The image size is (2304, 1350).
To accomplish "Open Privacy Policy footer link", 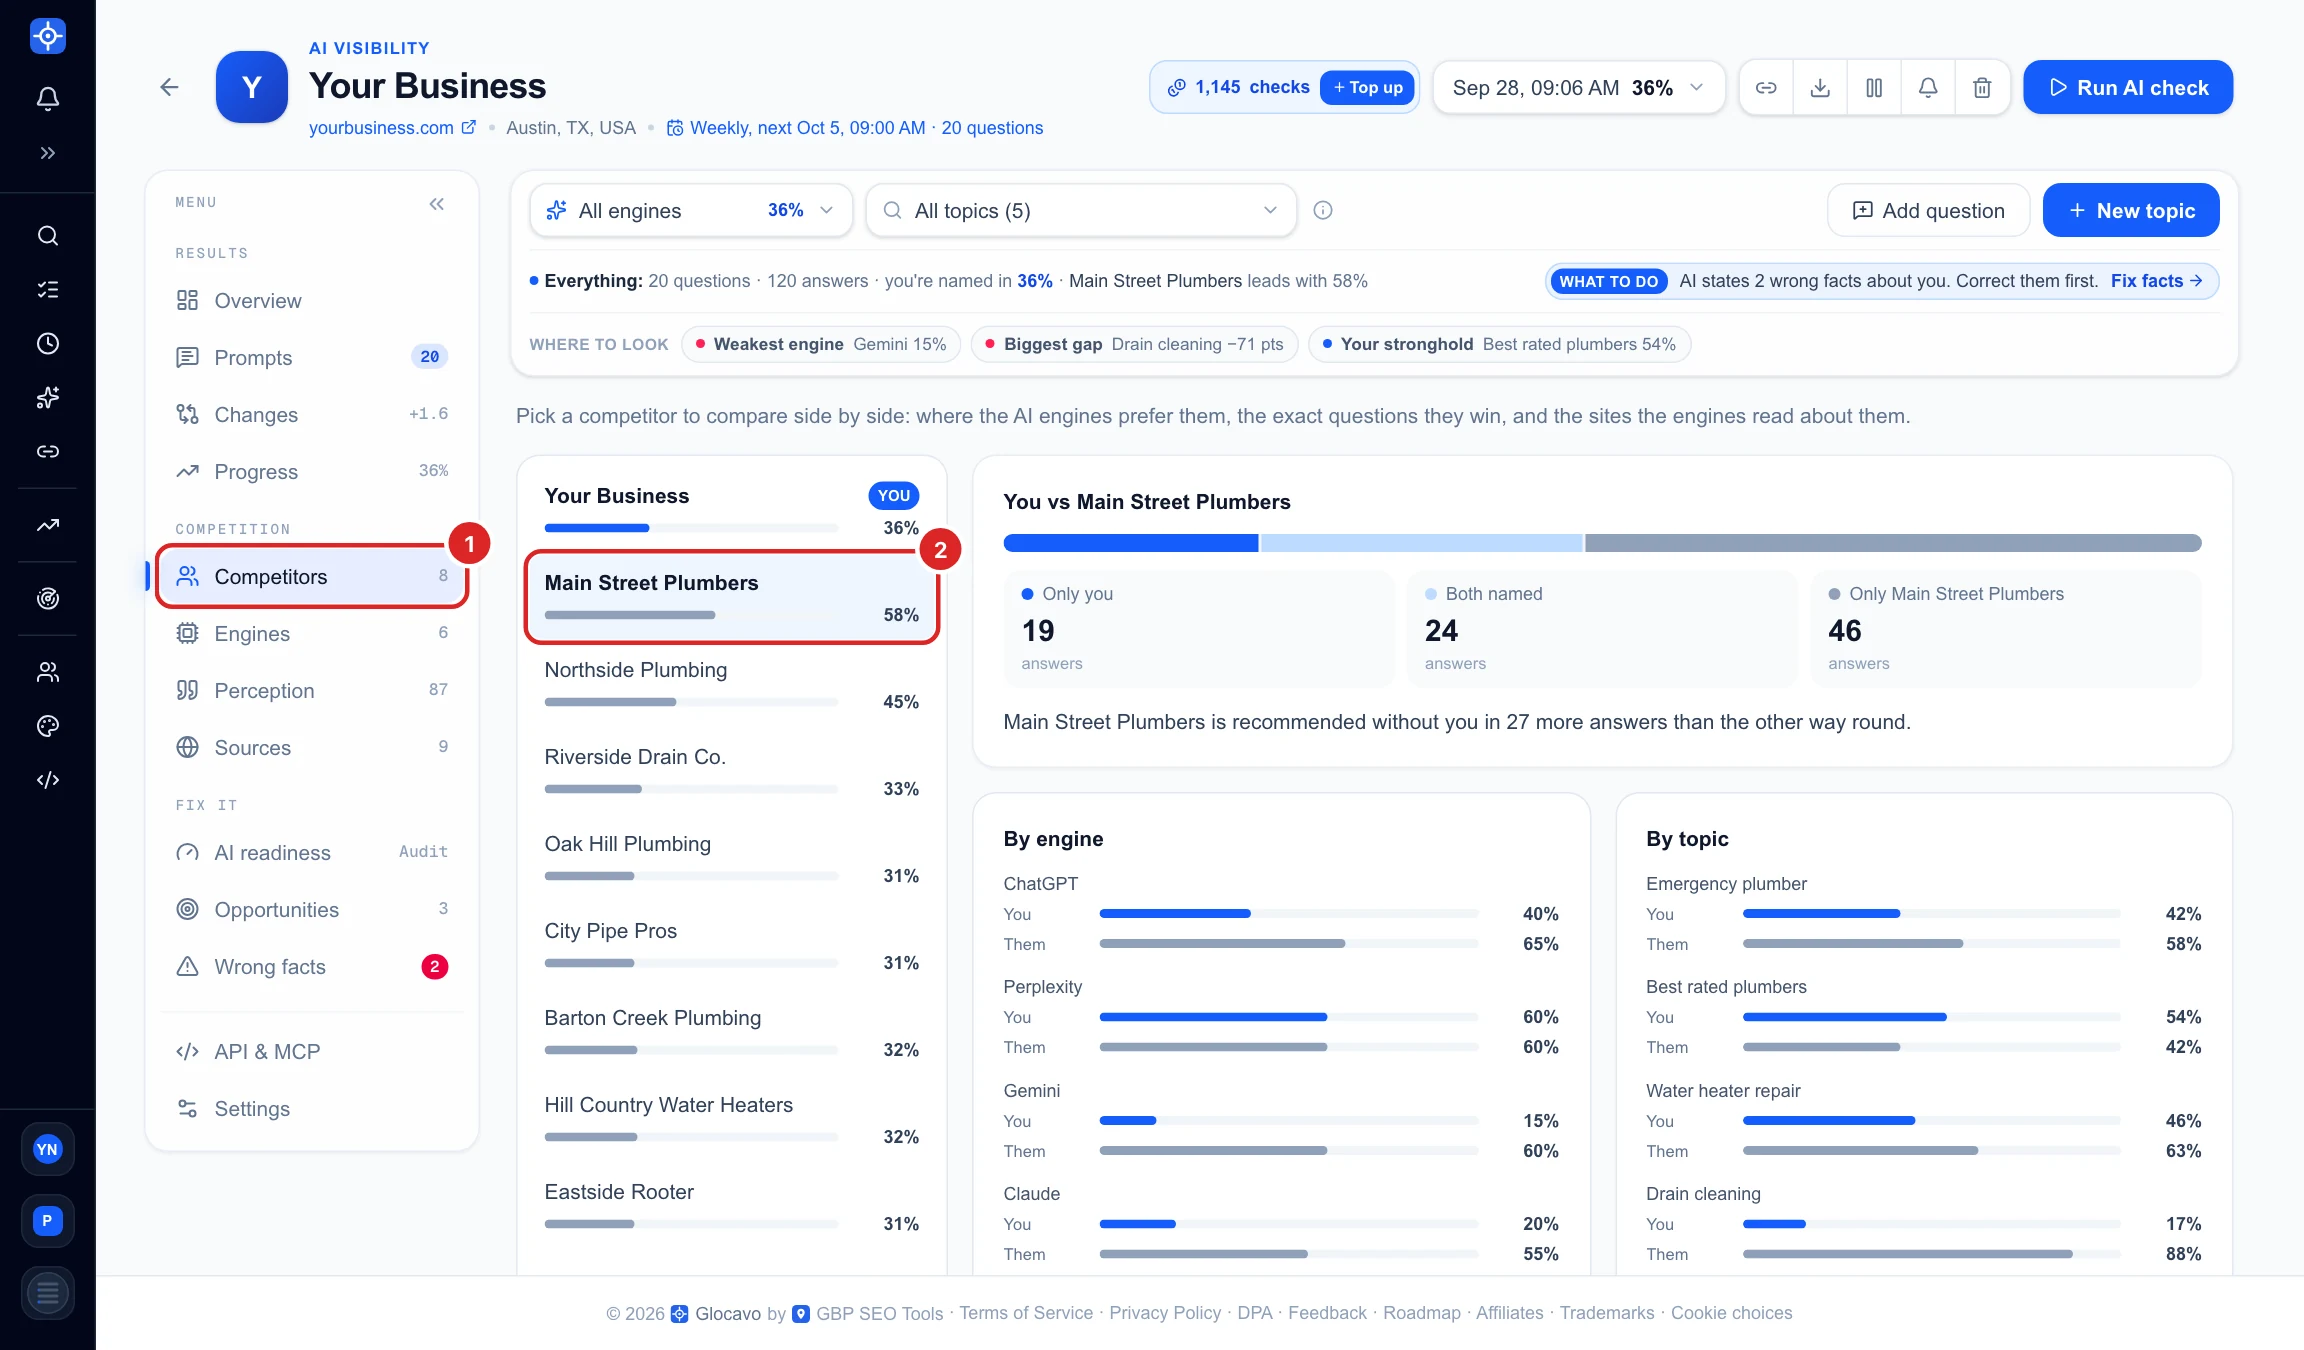I will coord(1165,1313).
